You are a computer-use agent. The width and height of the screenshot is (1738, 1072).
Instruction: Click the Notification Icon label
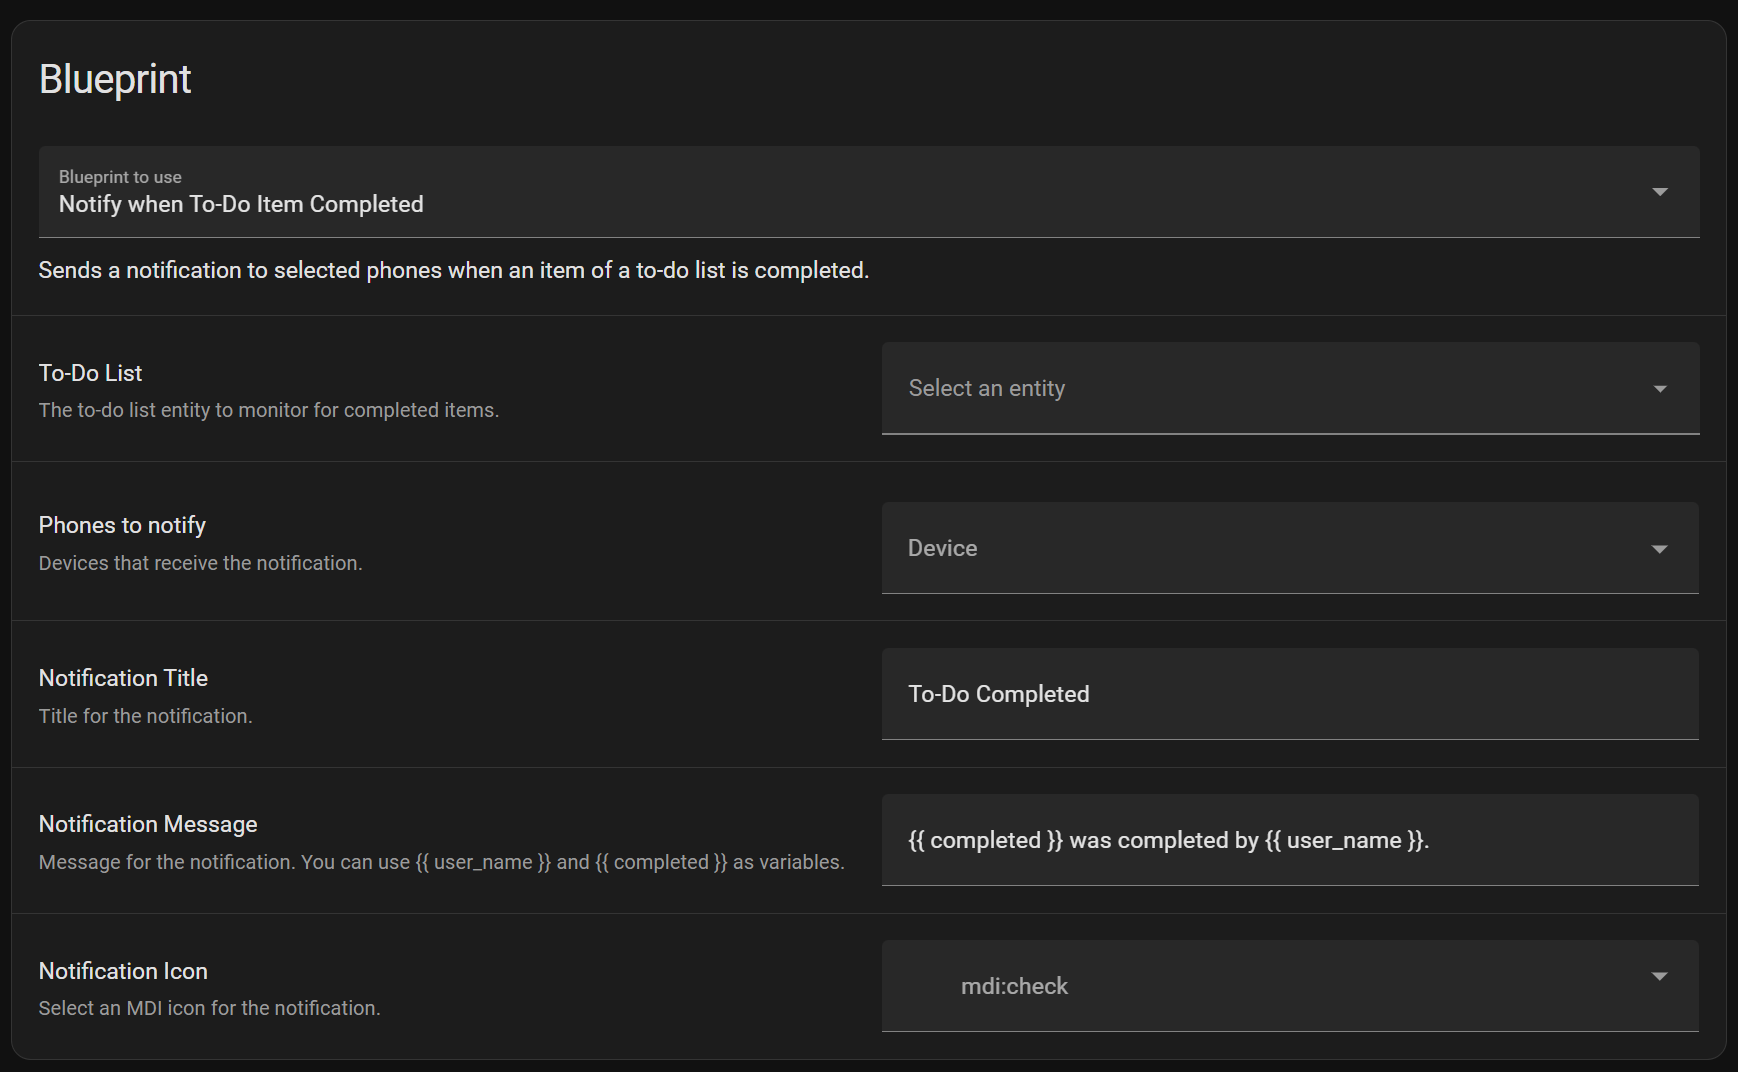coord(123,971)
